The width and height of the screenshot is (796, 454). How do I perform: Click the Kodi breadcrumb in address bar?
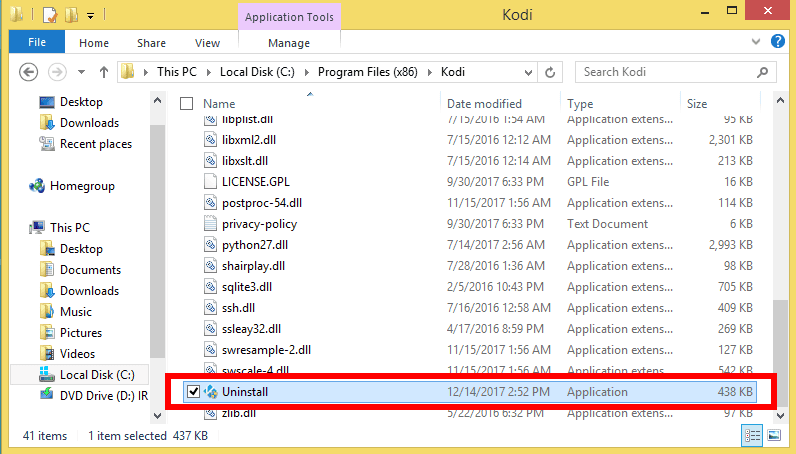453,72
